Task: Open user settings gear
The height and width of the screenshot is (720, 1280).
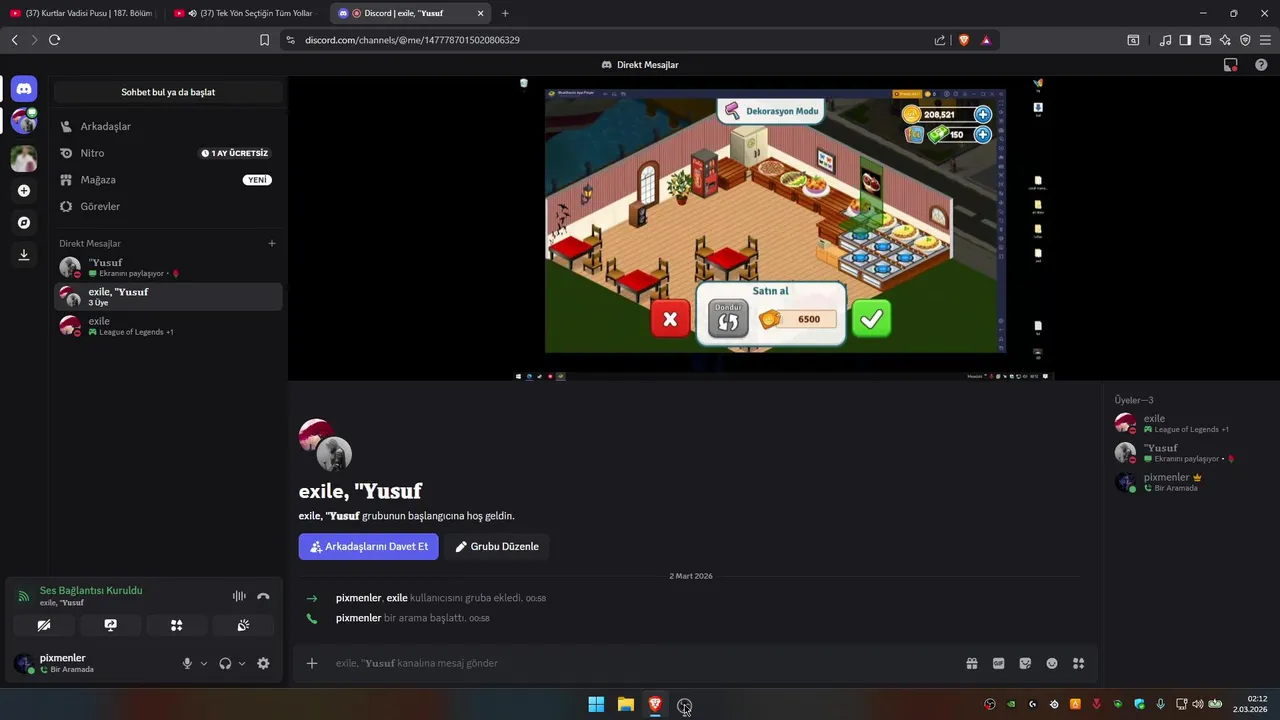Action: coord(263,663)
